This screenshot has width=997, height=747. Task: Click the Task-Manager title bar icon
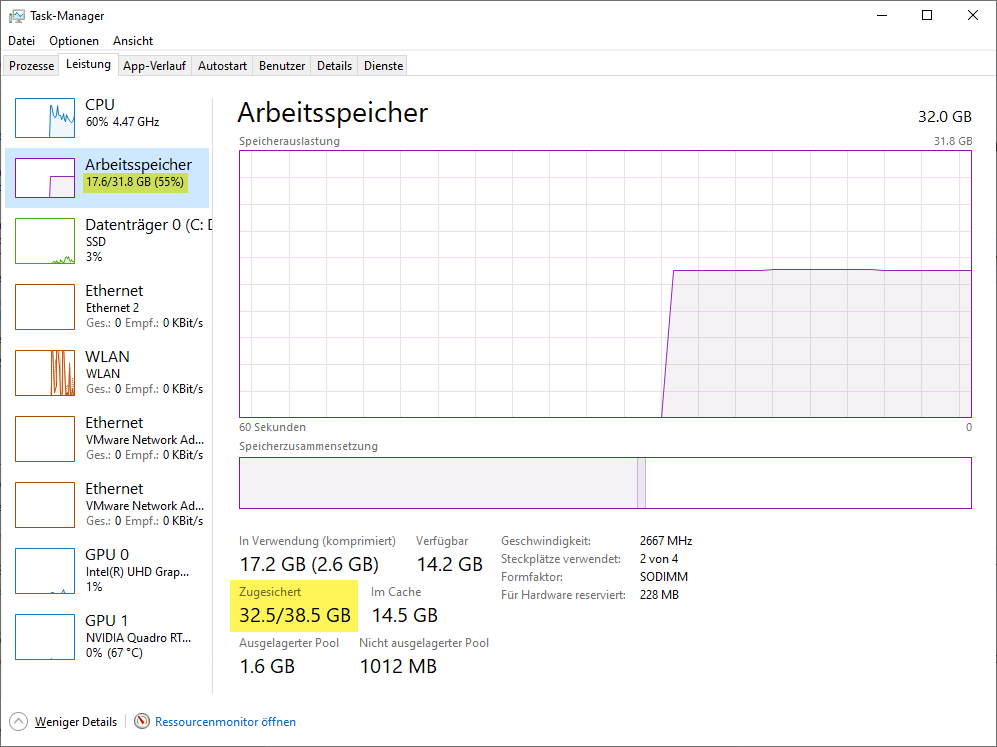point(16,16)
